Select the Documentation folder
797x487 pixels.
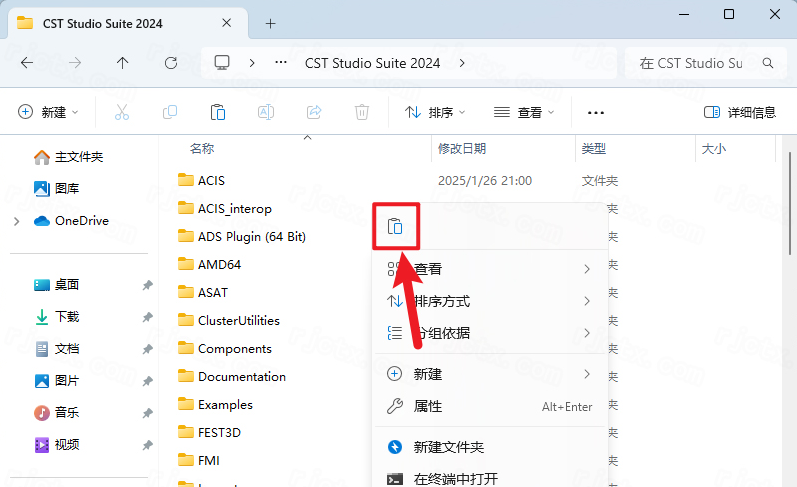click(241, 377)
